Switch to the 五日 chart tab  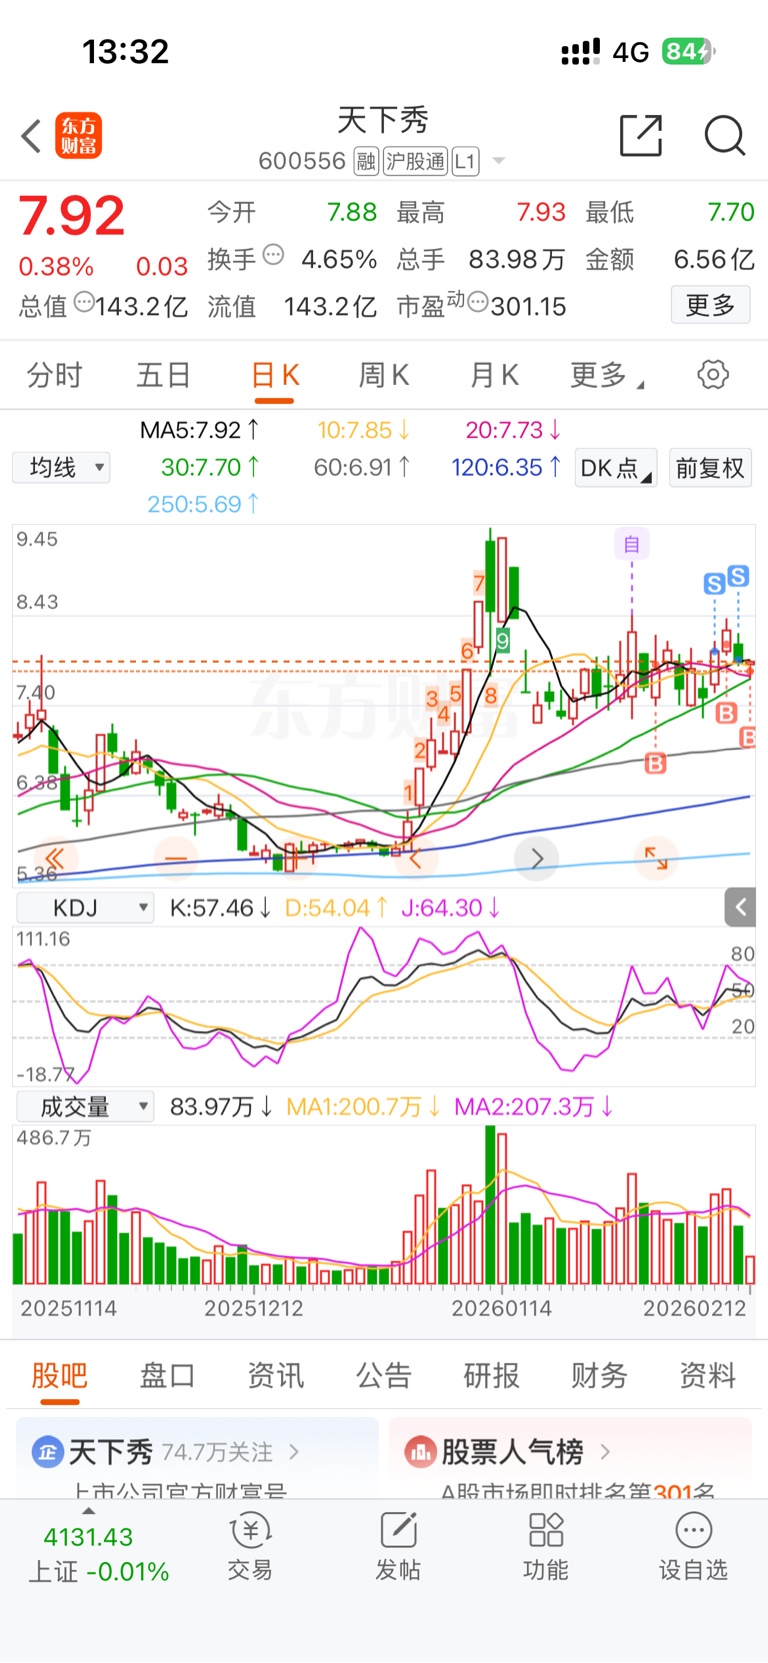(x=164, y=375)
